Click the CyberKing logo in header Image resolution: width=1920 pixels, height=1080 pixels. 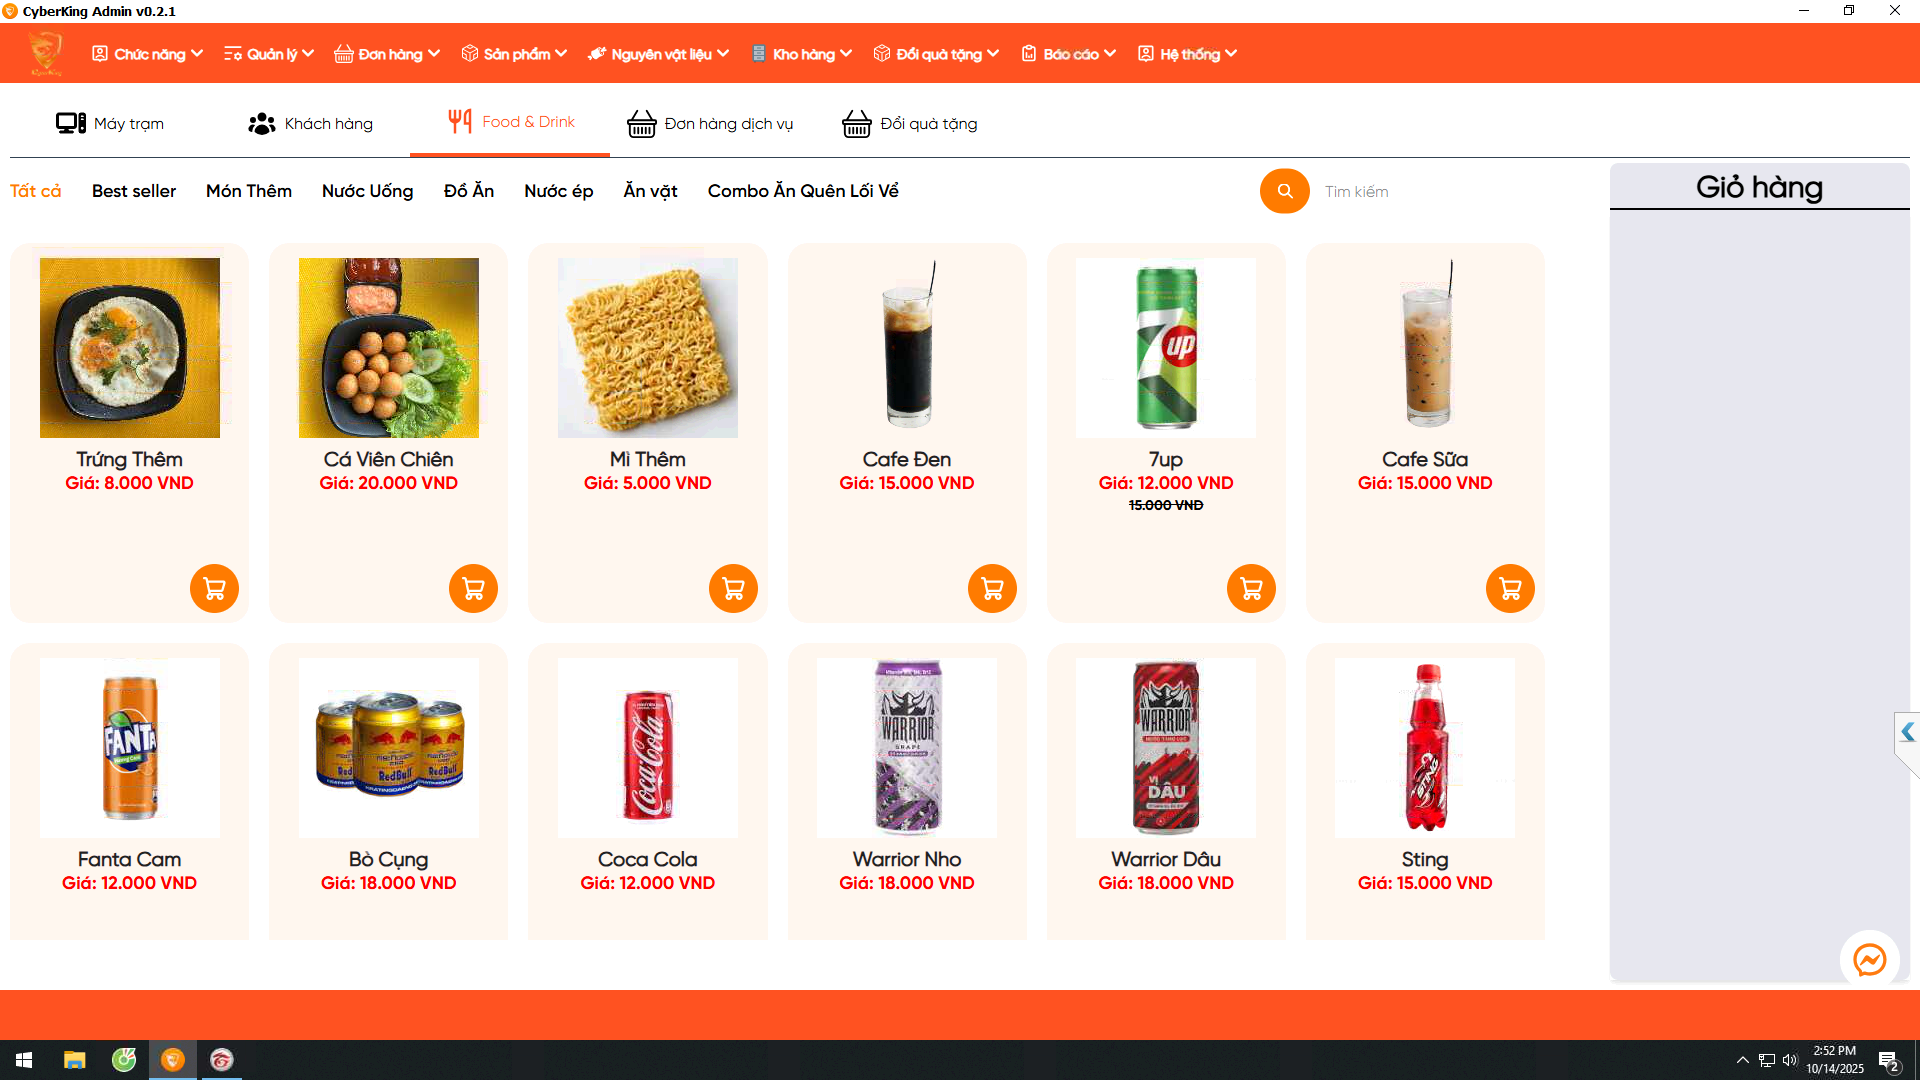coord(45,53)
